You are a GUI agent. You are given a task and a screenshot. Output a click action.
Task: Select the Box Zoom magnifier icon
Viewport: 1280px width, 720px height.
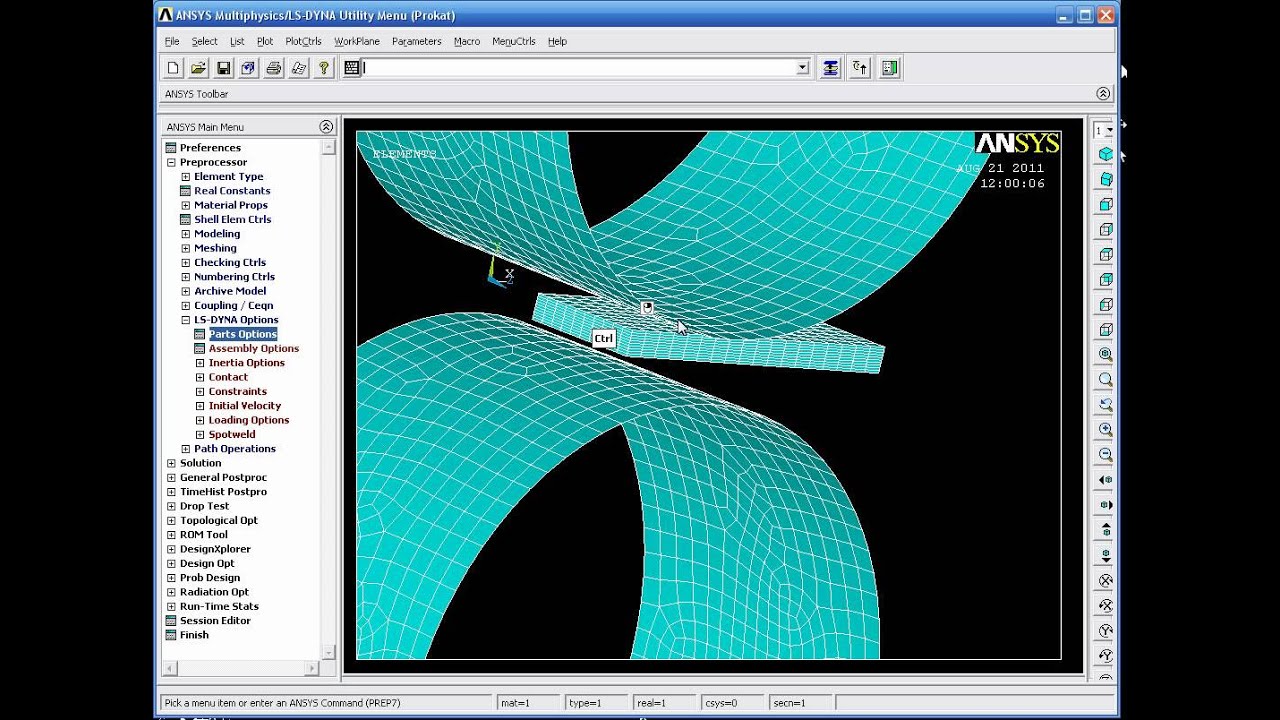(1105, 379)
